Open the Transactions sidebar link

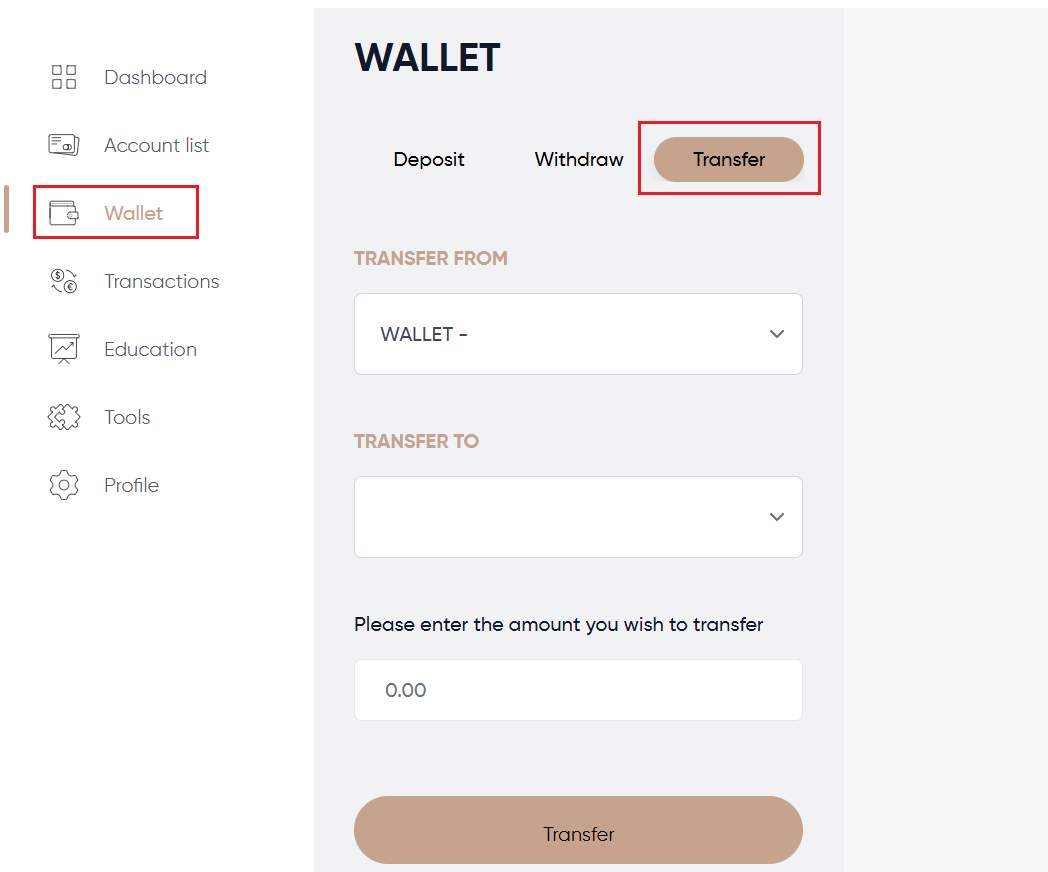161,281
